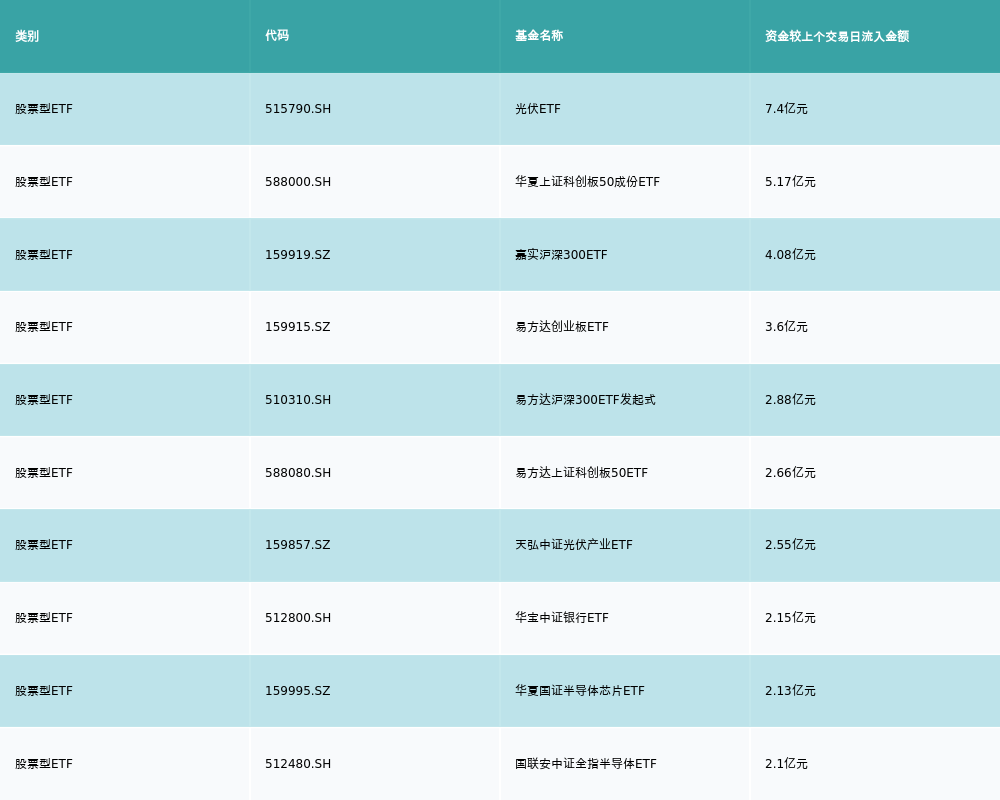Click 股票型ETF in the 159919.SZ row
The height and width of the screenshot is (800, 1000).
click(x=44, y=255)
